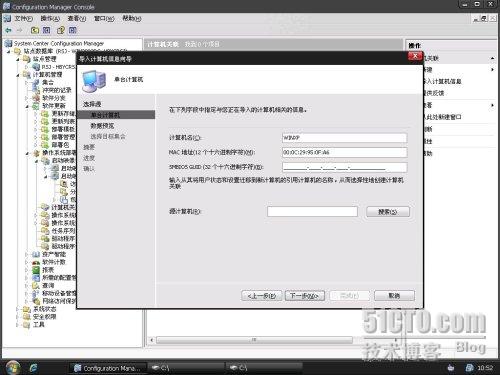Click the 计算机名(C) input field
Image resolution: width=500 pixels, height=375 pixels.
tap(344, 138)
